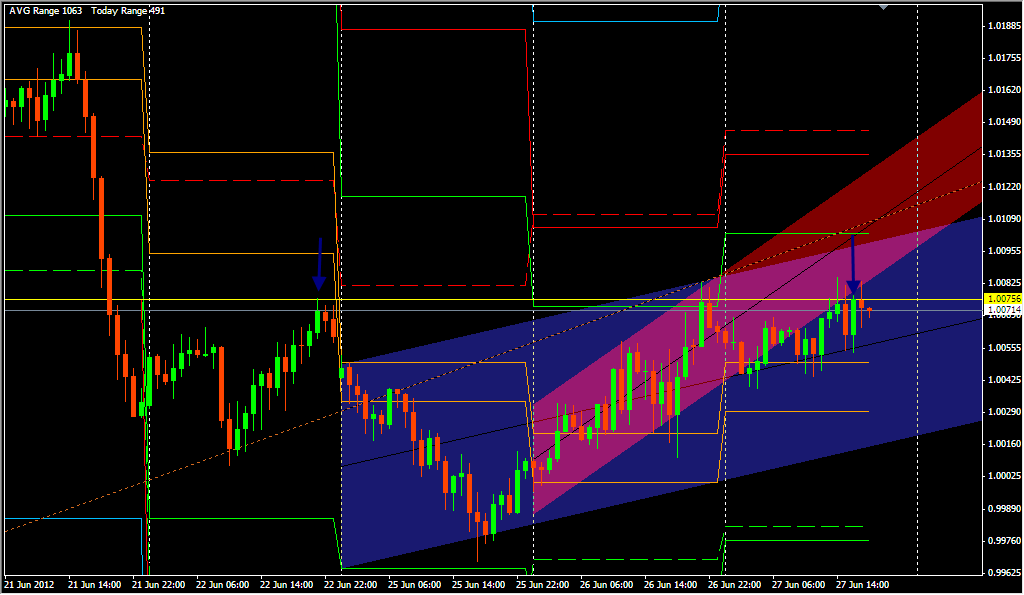Click the '25 Jun 14:00' time label
This screenshot has width=1024, height=595.
click(x=479, y=585)
